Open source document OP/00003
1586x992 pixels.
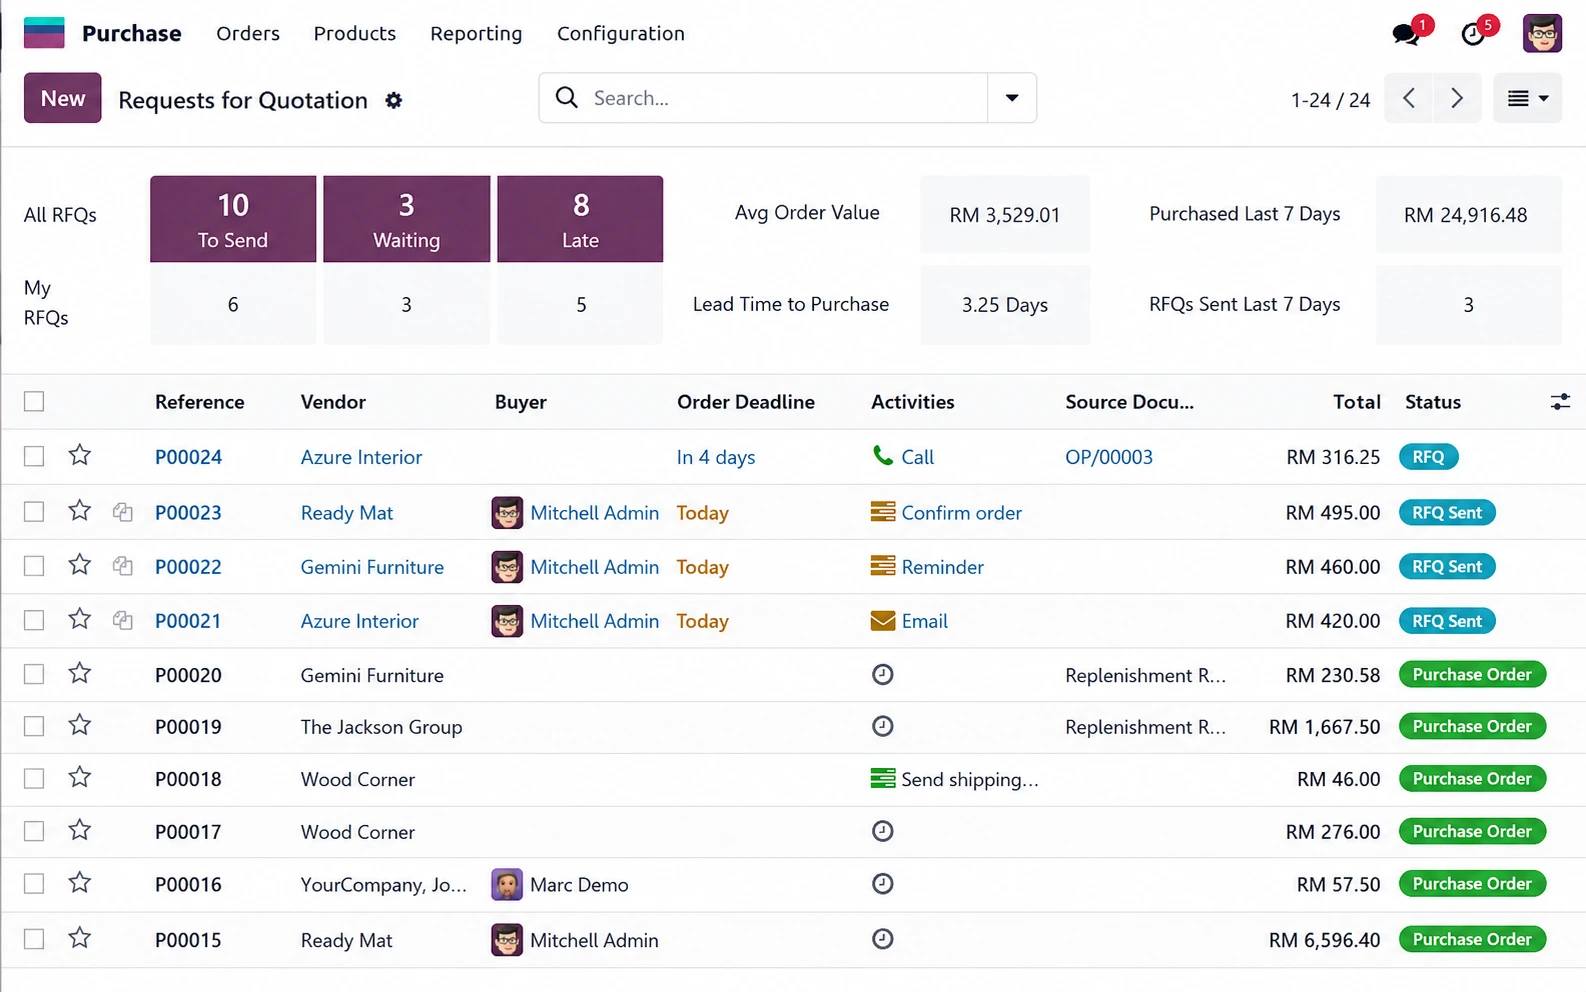click(x=1109, y=457)
